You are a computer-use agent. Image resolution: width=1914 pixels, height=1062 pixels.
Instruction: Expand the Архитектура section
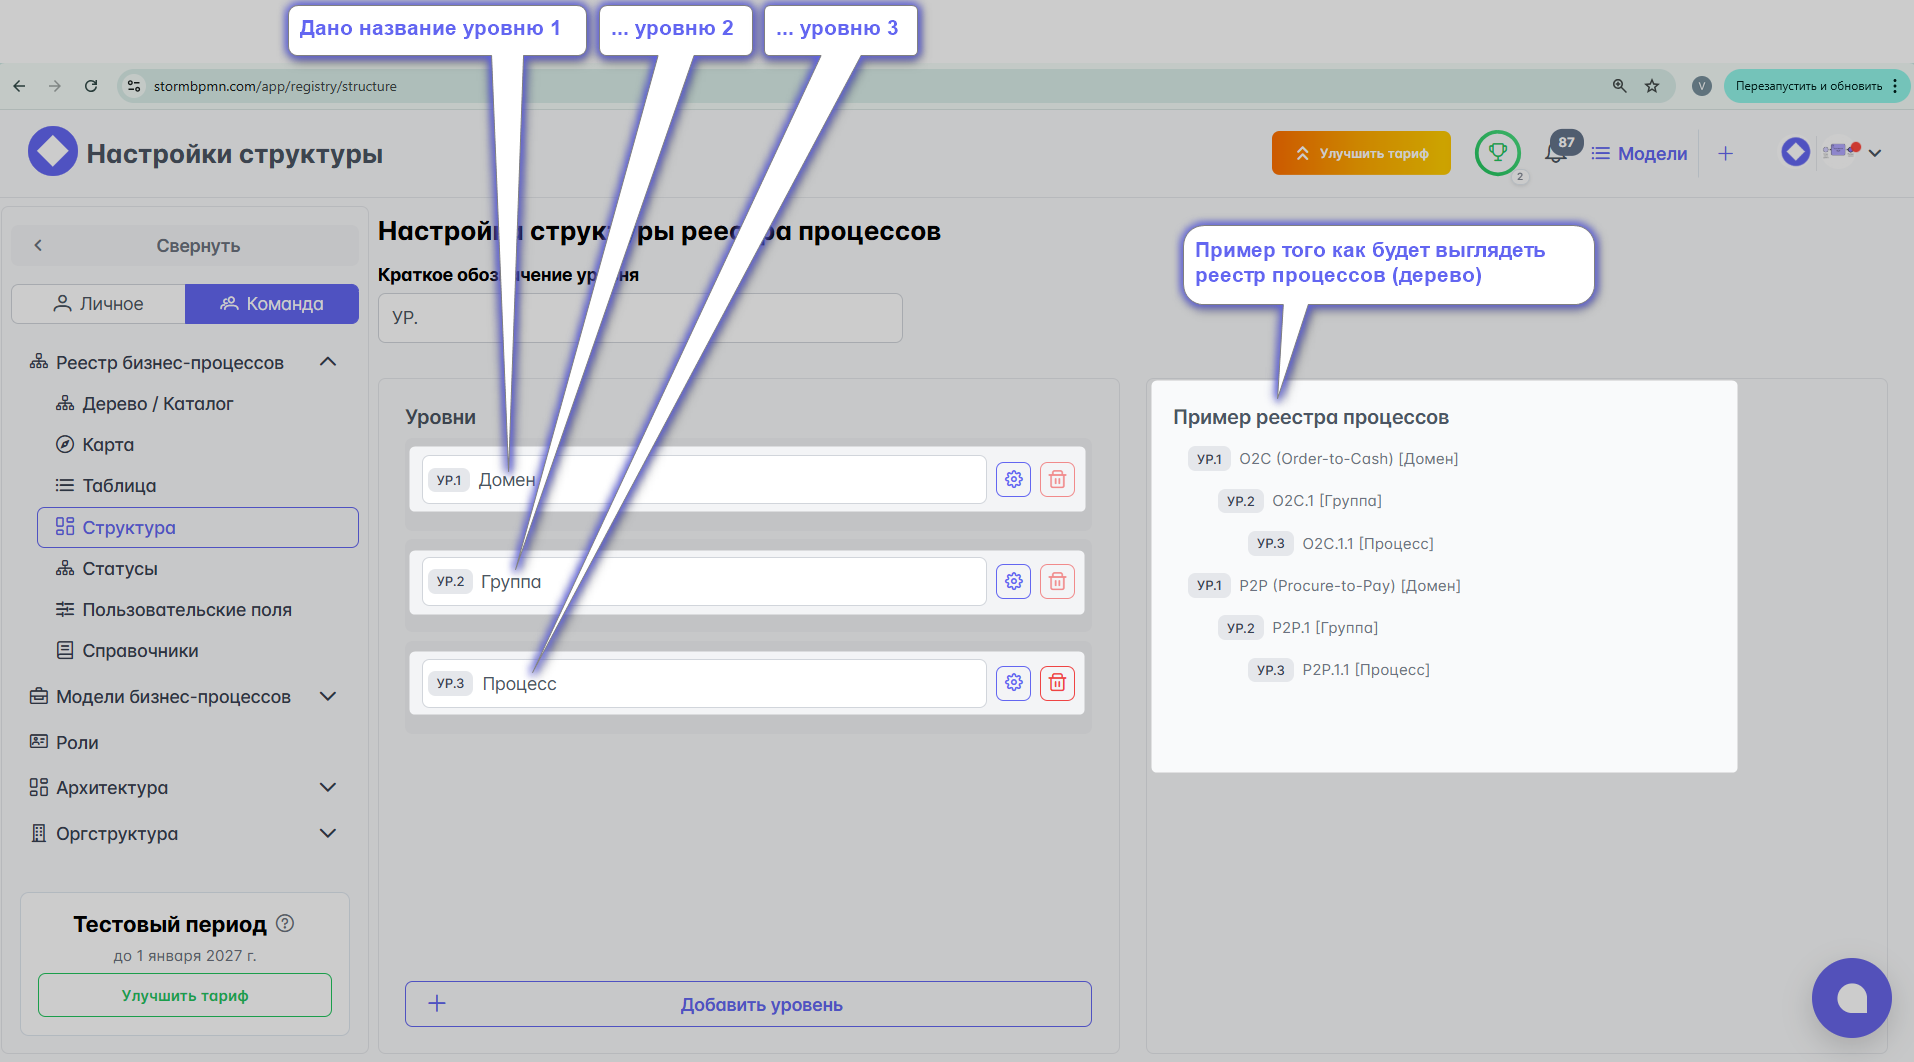(x=328, y=788)
